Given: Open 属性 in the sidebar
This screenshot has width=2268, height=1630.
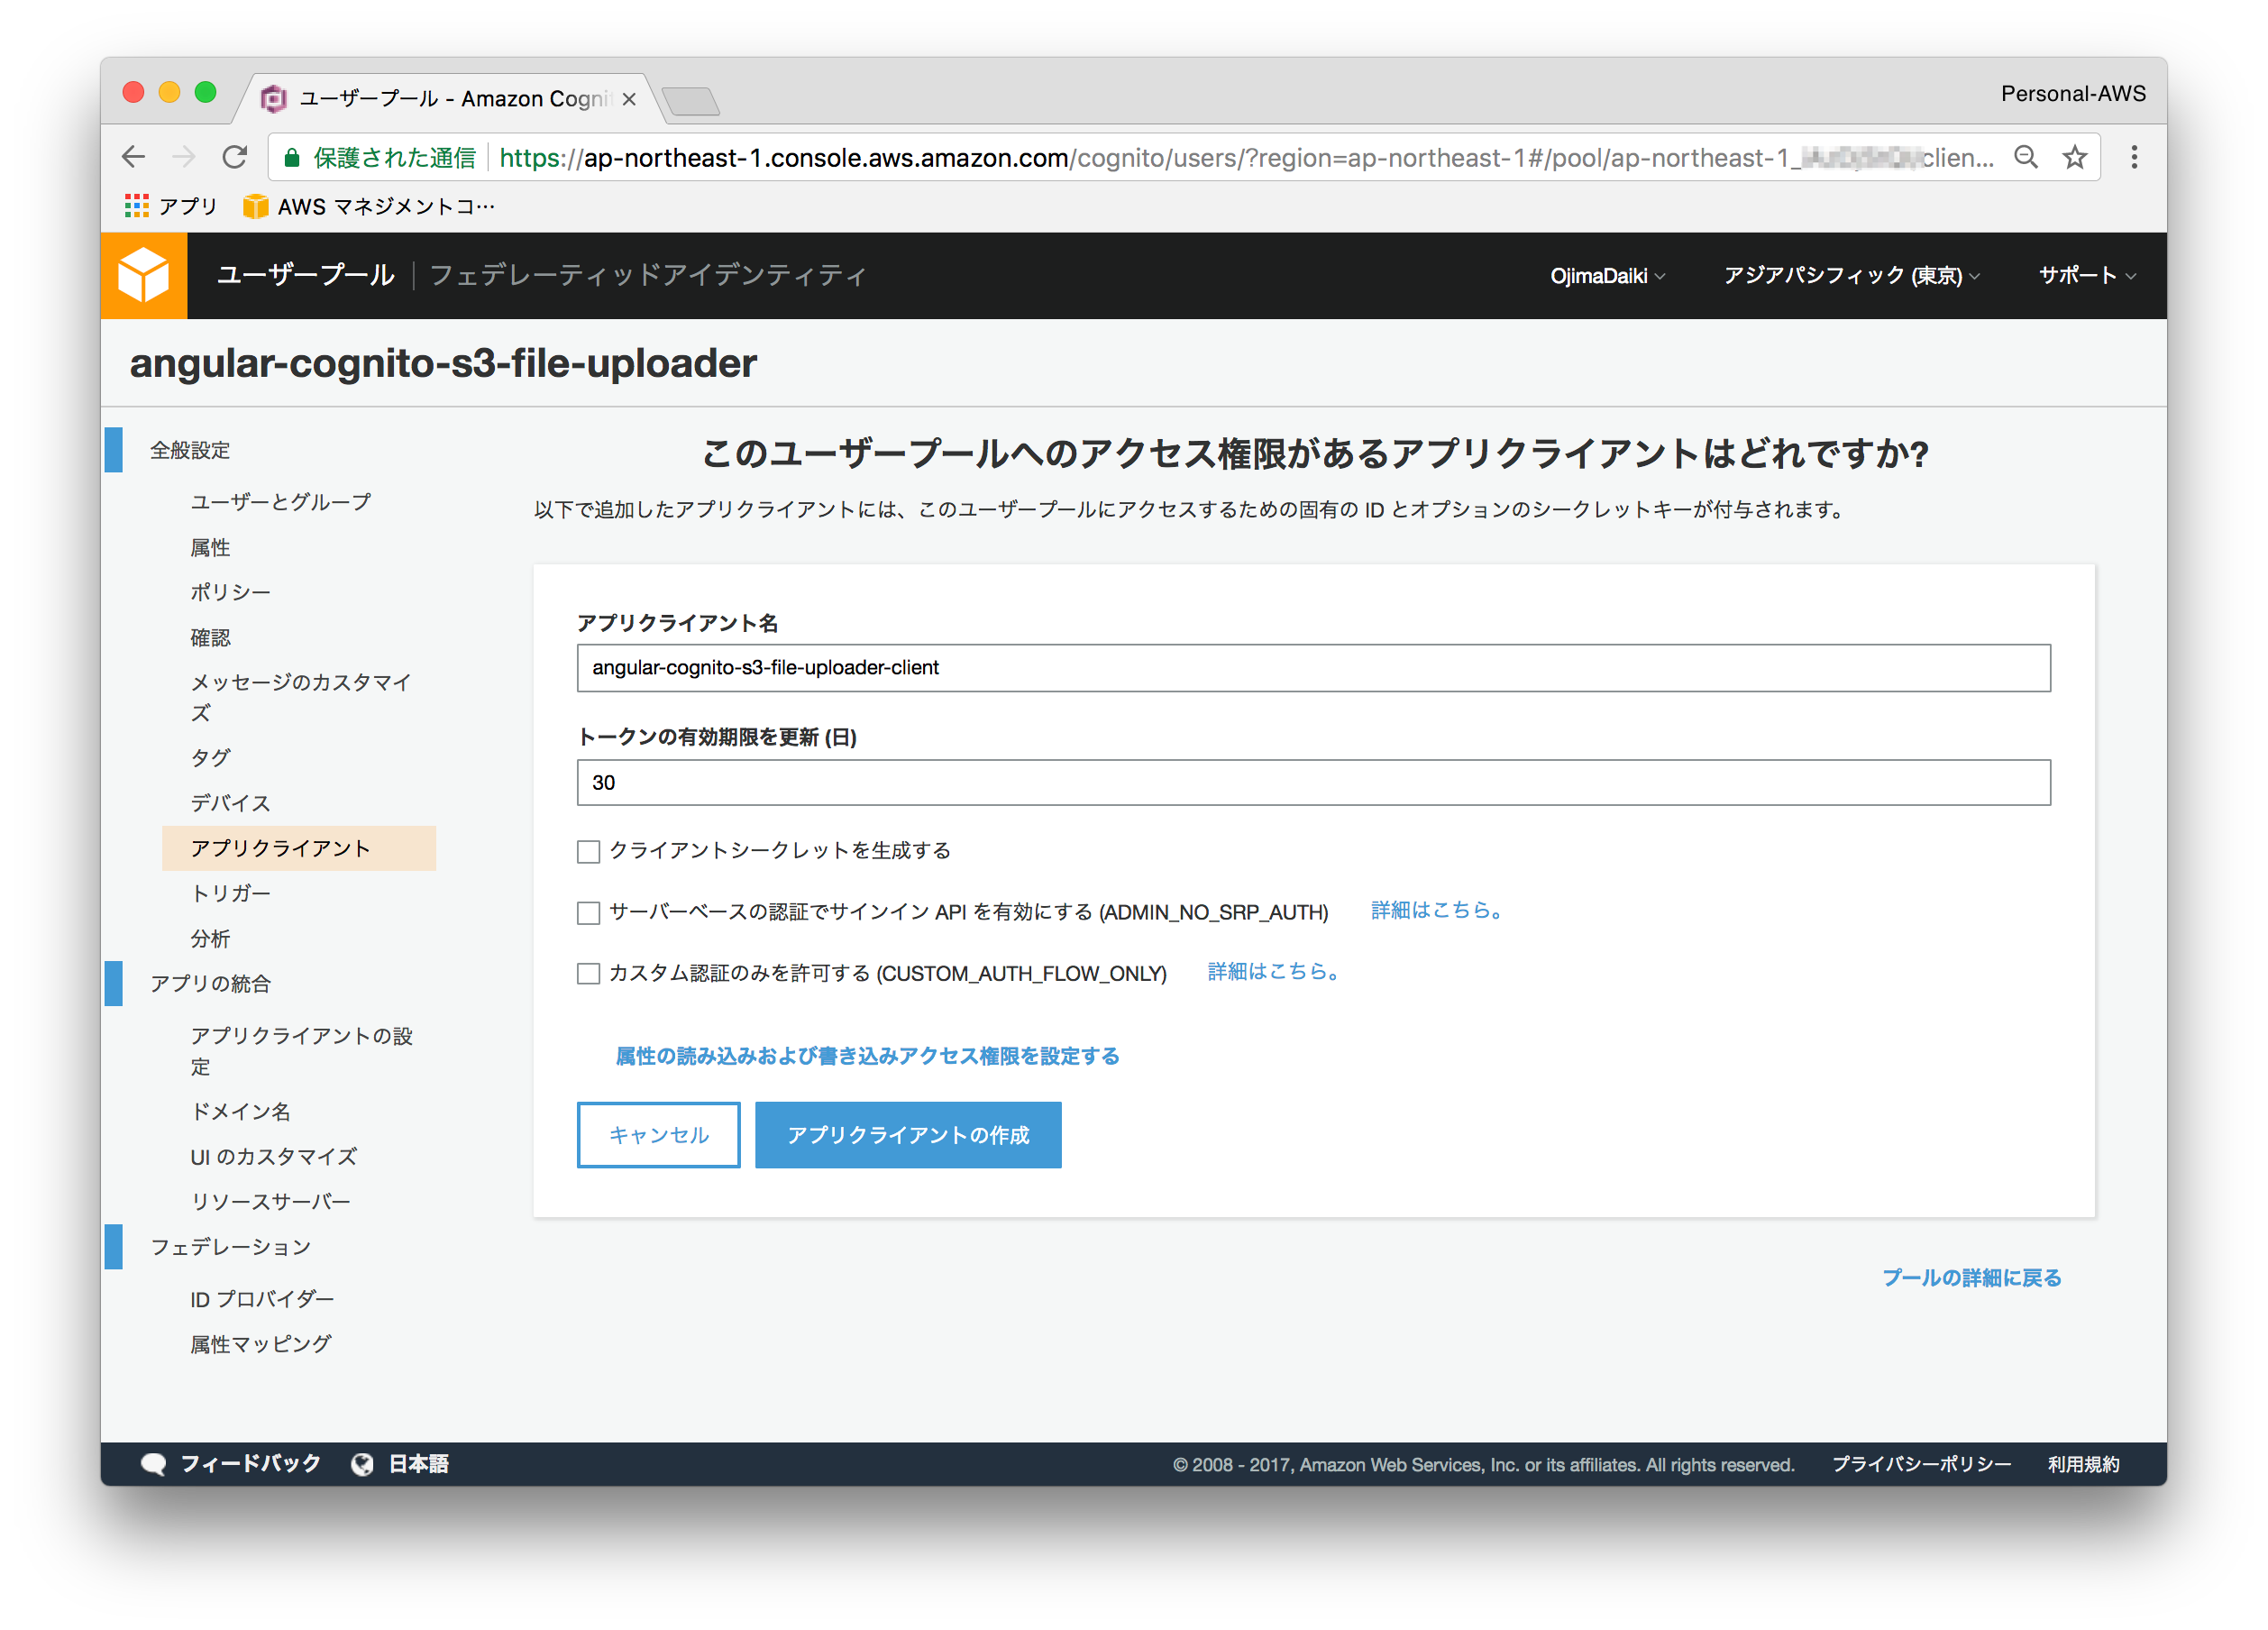Looking at the screenshot, I should (x=210, y=547).
